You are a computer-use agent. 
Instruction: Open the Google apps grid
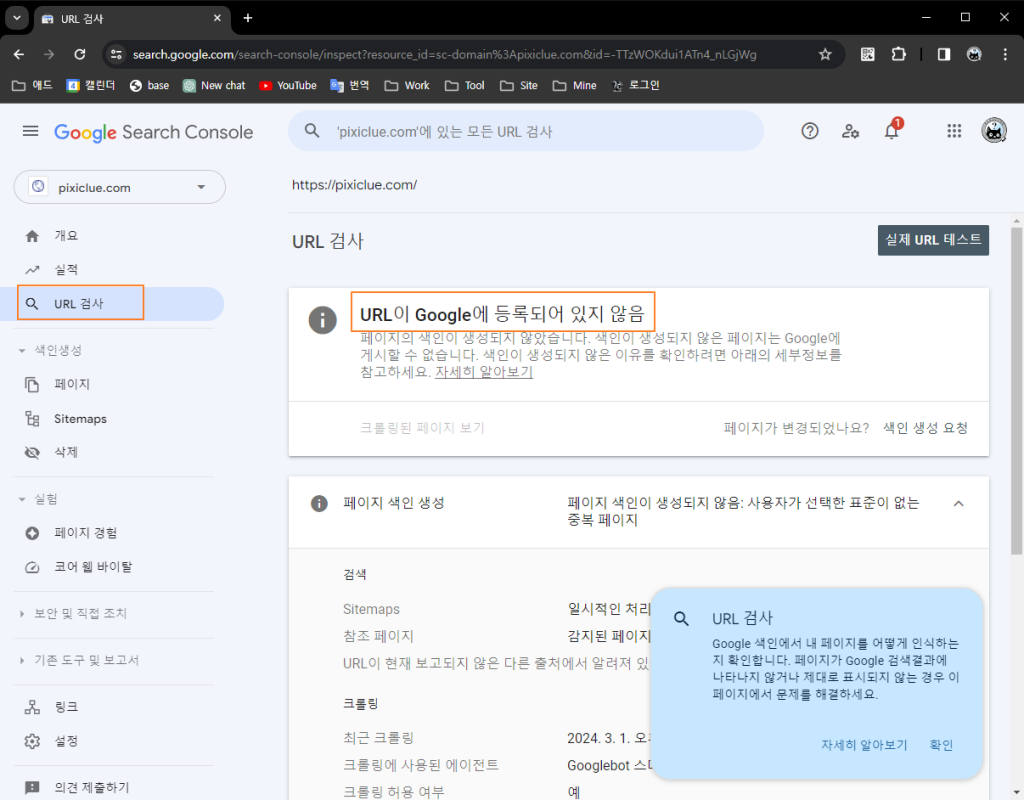coord(954,131)
